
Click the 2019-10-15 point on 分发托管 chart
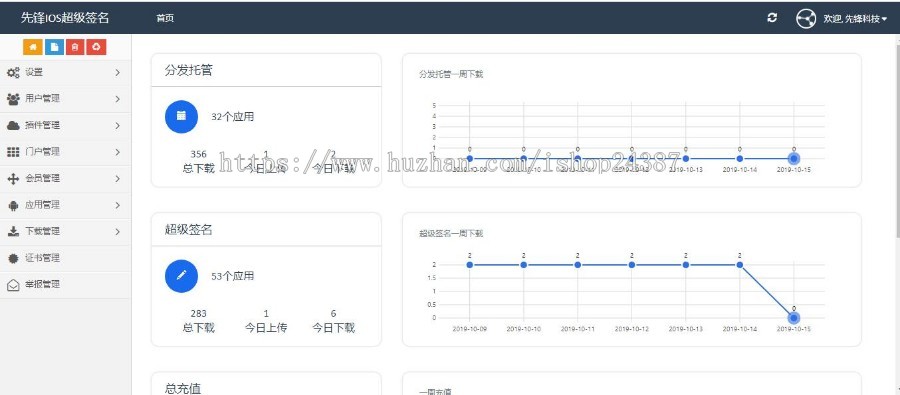(x=793, y=158)
